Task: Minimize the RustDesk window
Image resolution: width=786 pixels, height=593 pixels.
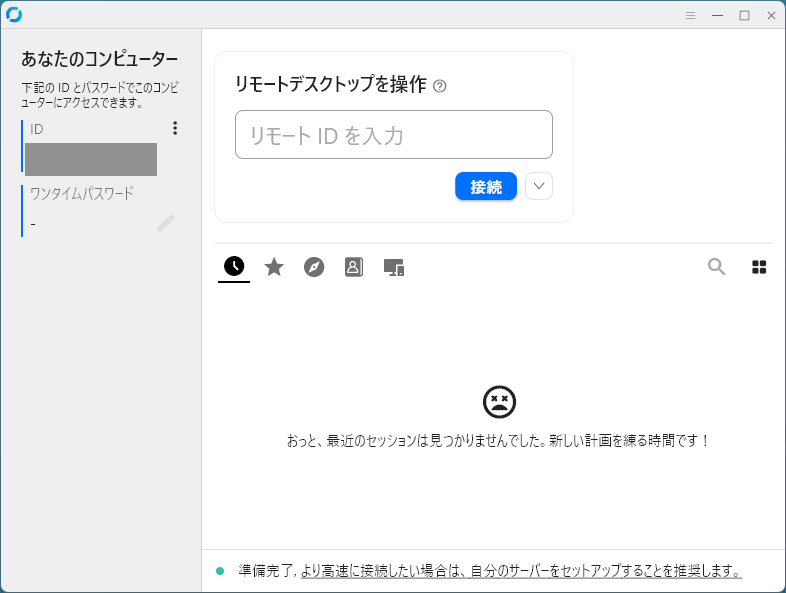Action: (717, 15)
